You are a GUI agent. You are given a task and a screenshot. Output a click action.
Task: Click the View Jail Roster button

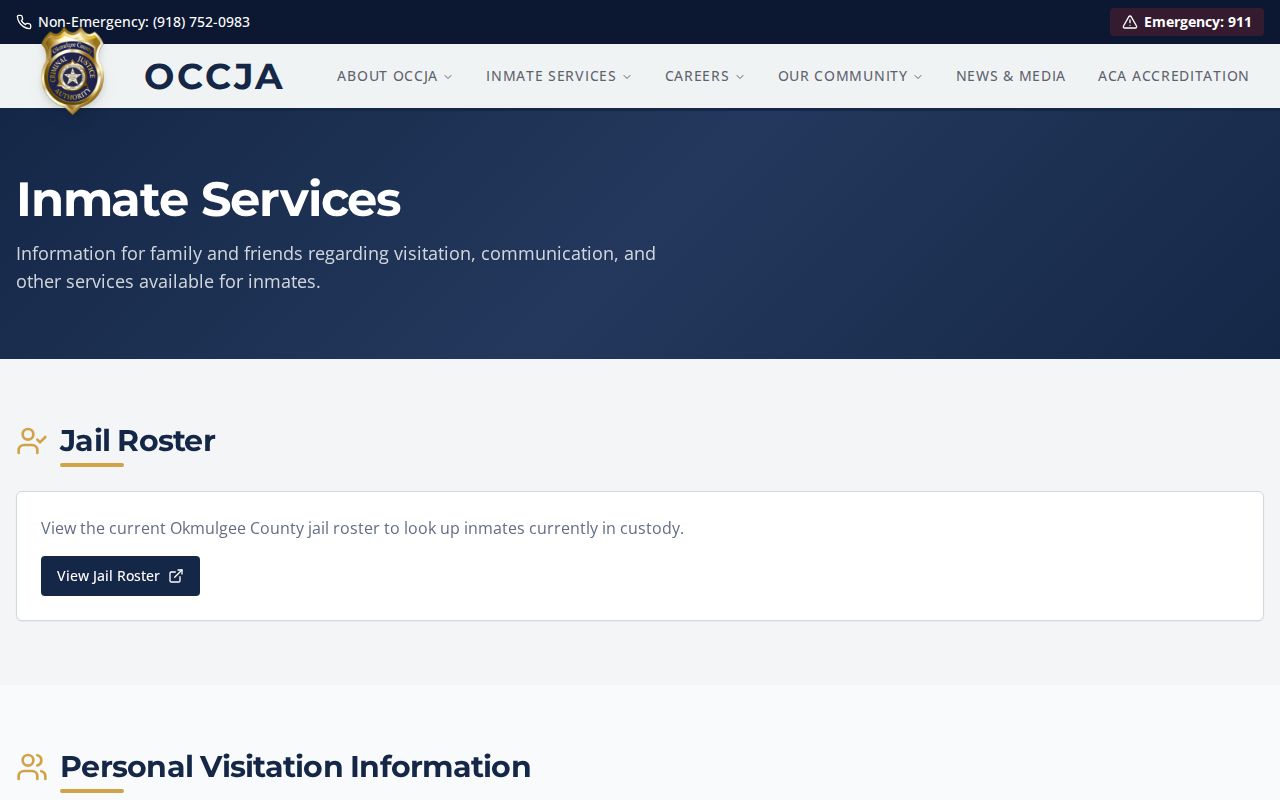(x=120, y=576)
